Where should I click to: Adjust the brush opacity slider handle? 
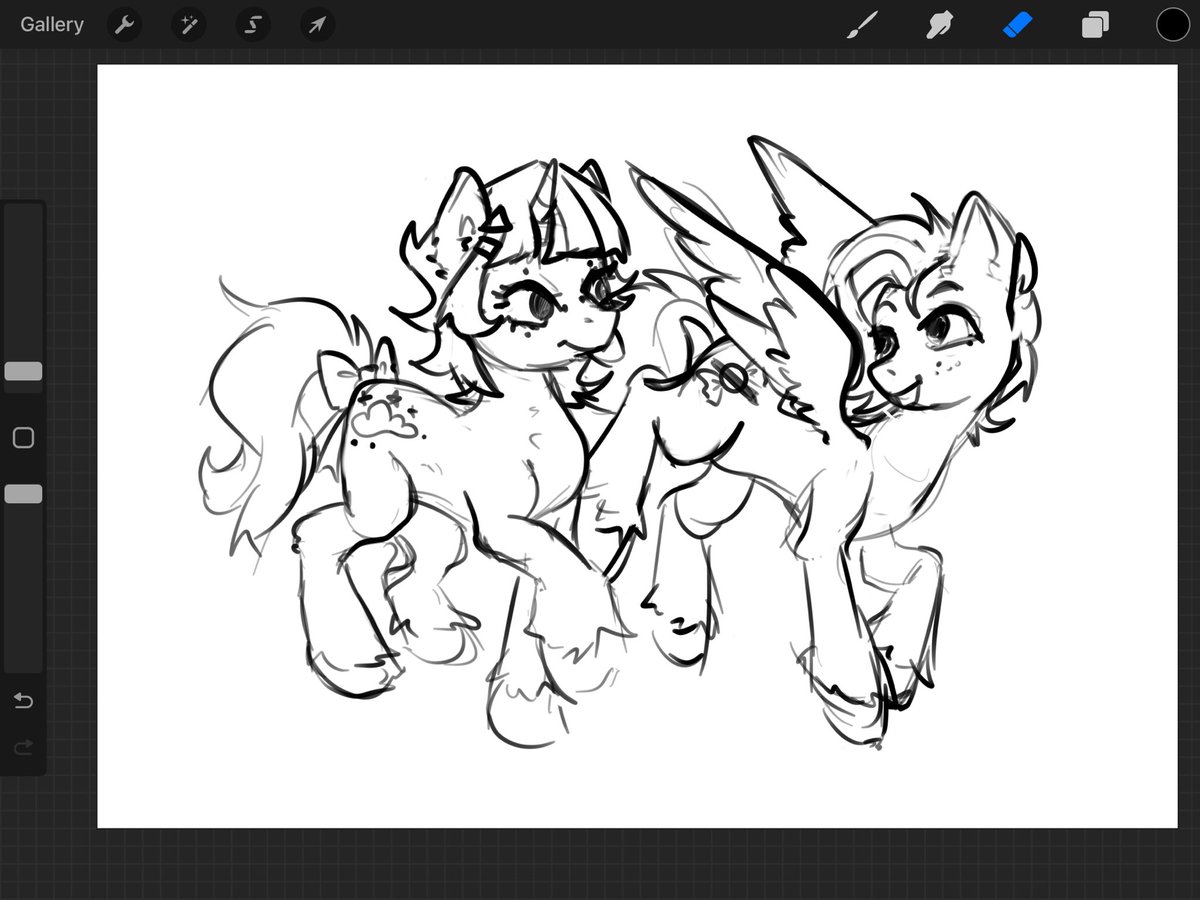23,494
